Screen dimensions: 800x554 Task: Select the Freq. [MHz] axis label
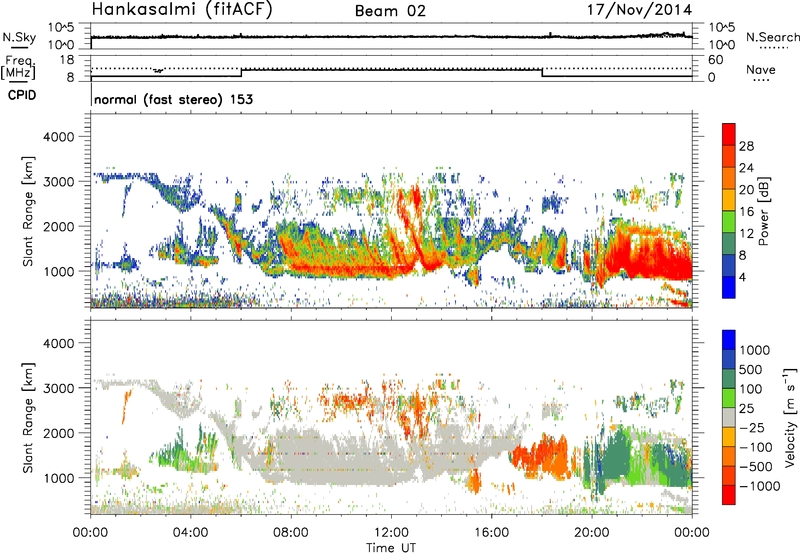tap(18, 67)
